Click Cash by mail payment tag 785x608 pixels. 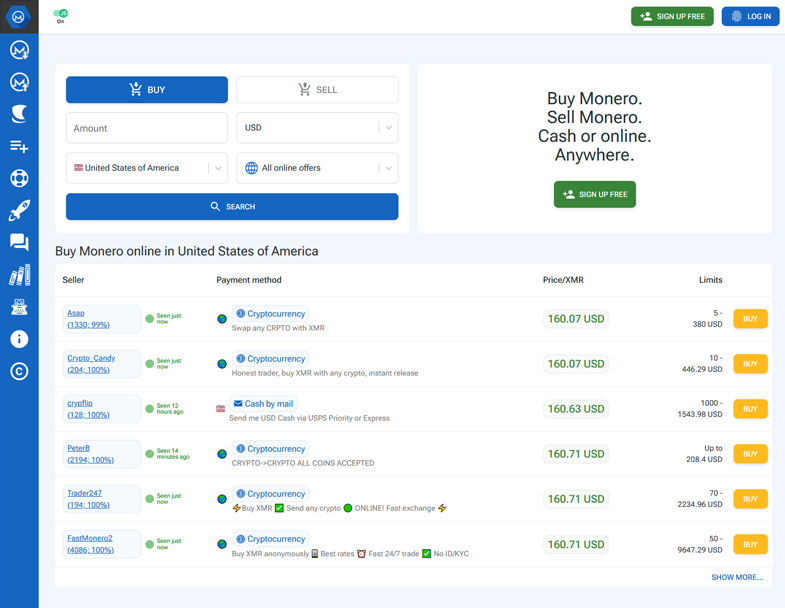point(263,404)
